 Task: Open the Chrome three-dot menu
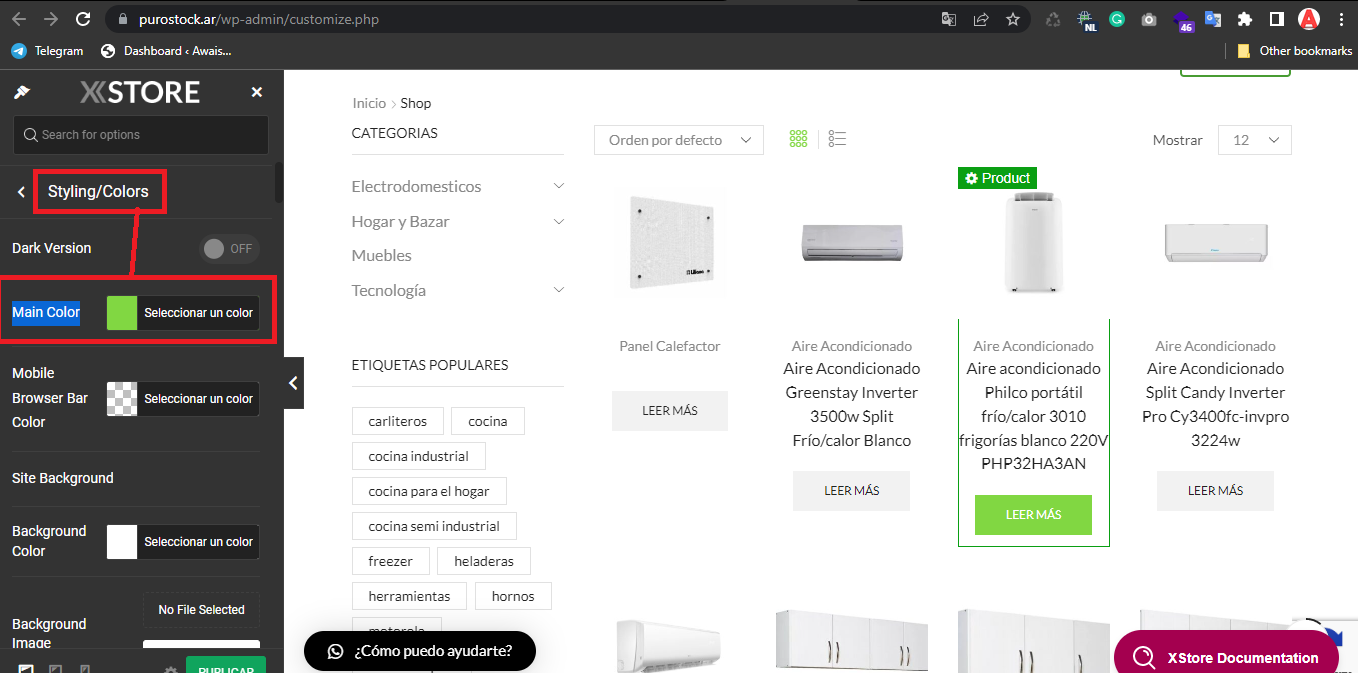[x=1341, y=19]
